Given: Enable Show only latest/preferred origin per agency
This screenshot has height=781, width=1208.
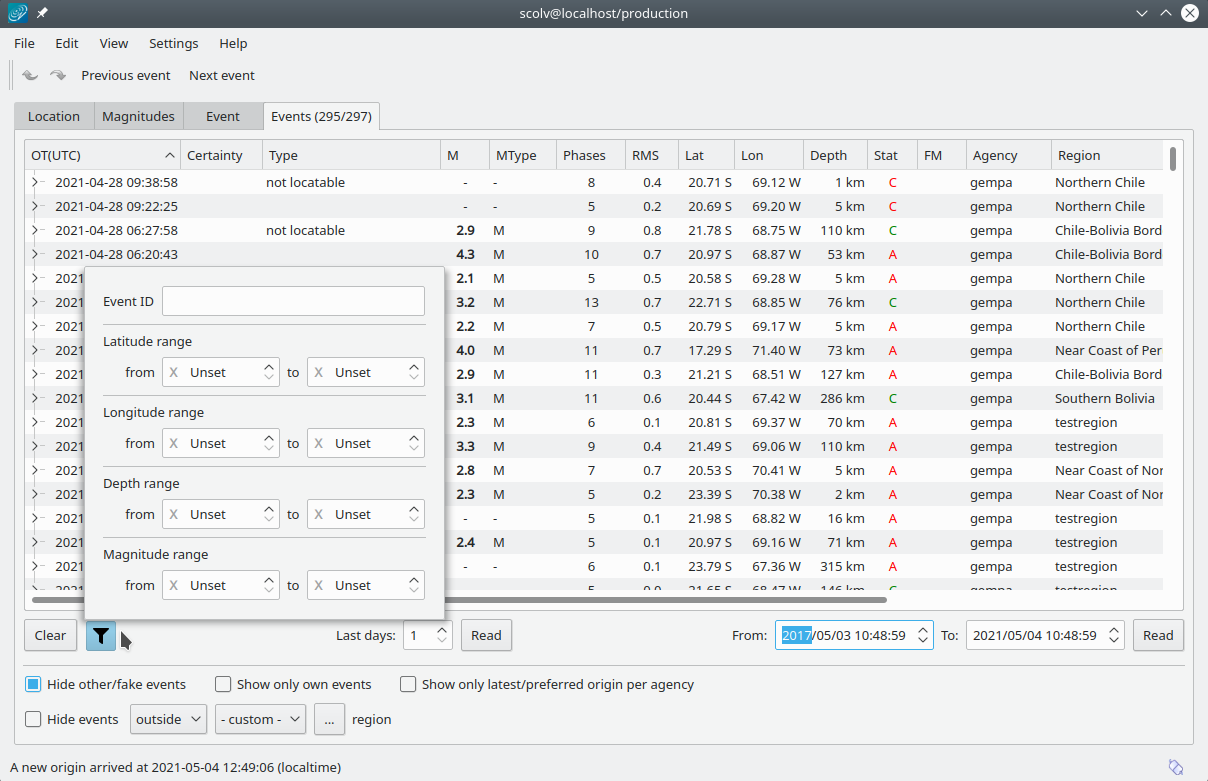Looking at the screenshot, I should click(x=408, y=685).
